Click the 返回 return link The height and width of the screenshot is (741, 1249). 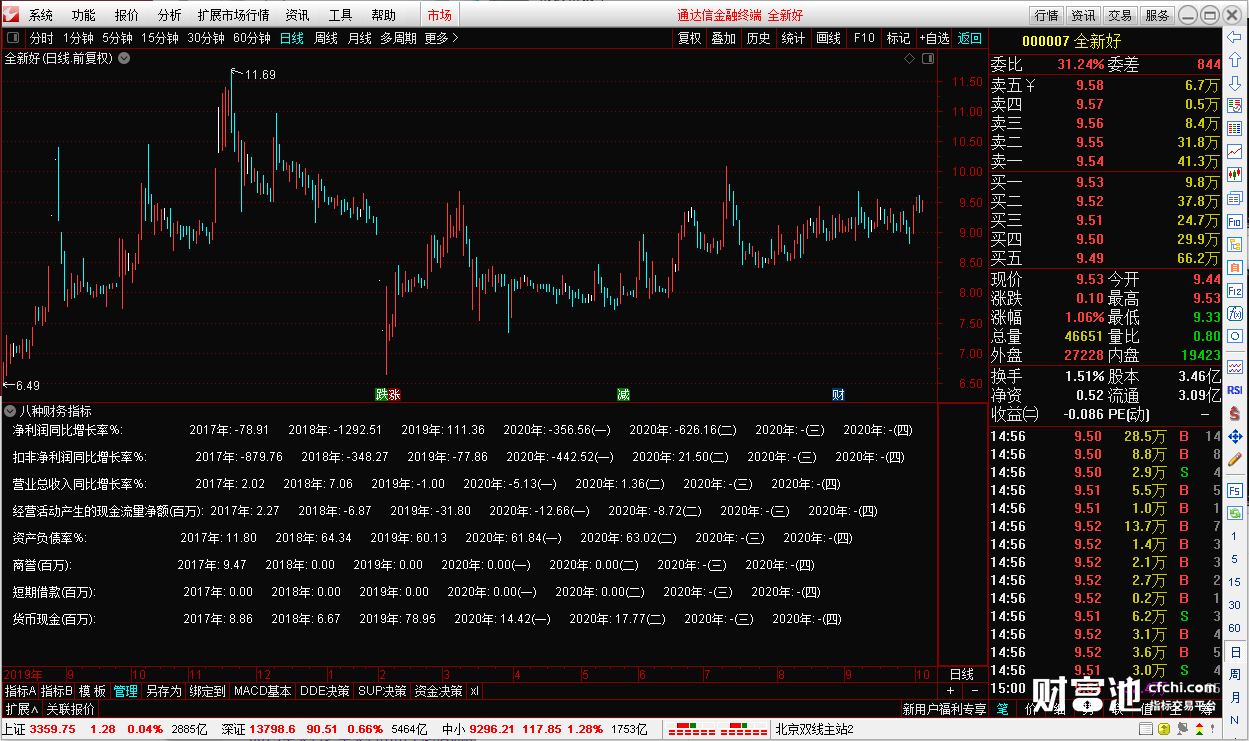click(970, 38)
